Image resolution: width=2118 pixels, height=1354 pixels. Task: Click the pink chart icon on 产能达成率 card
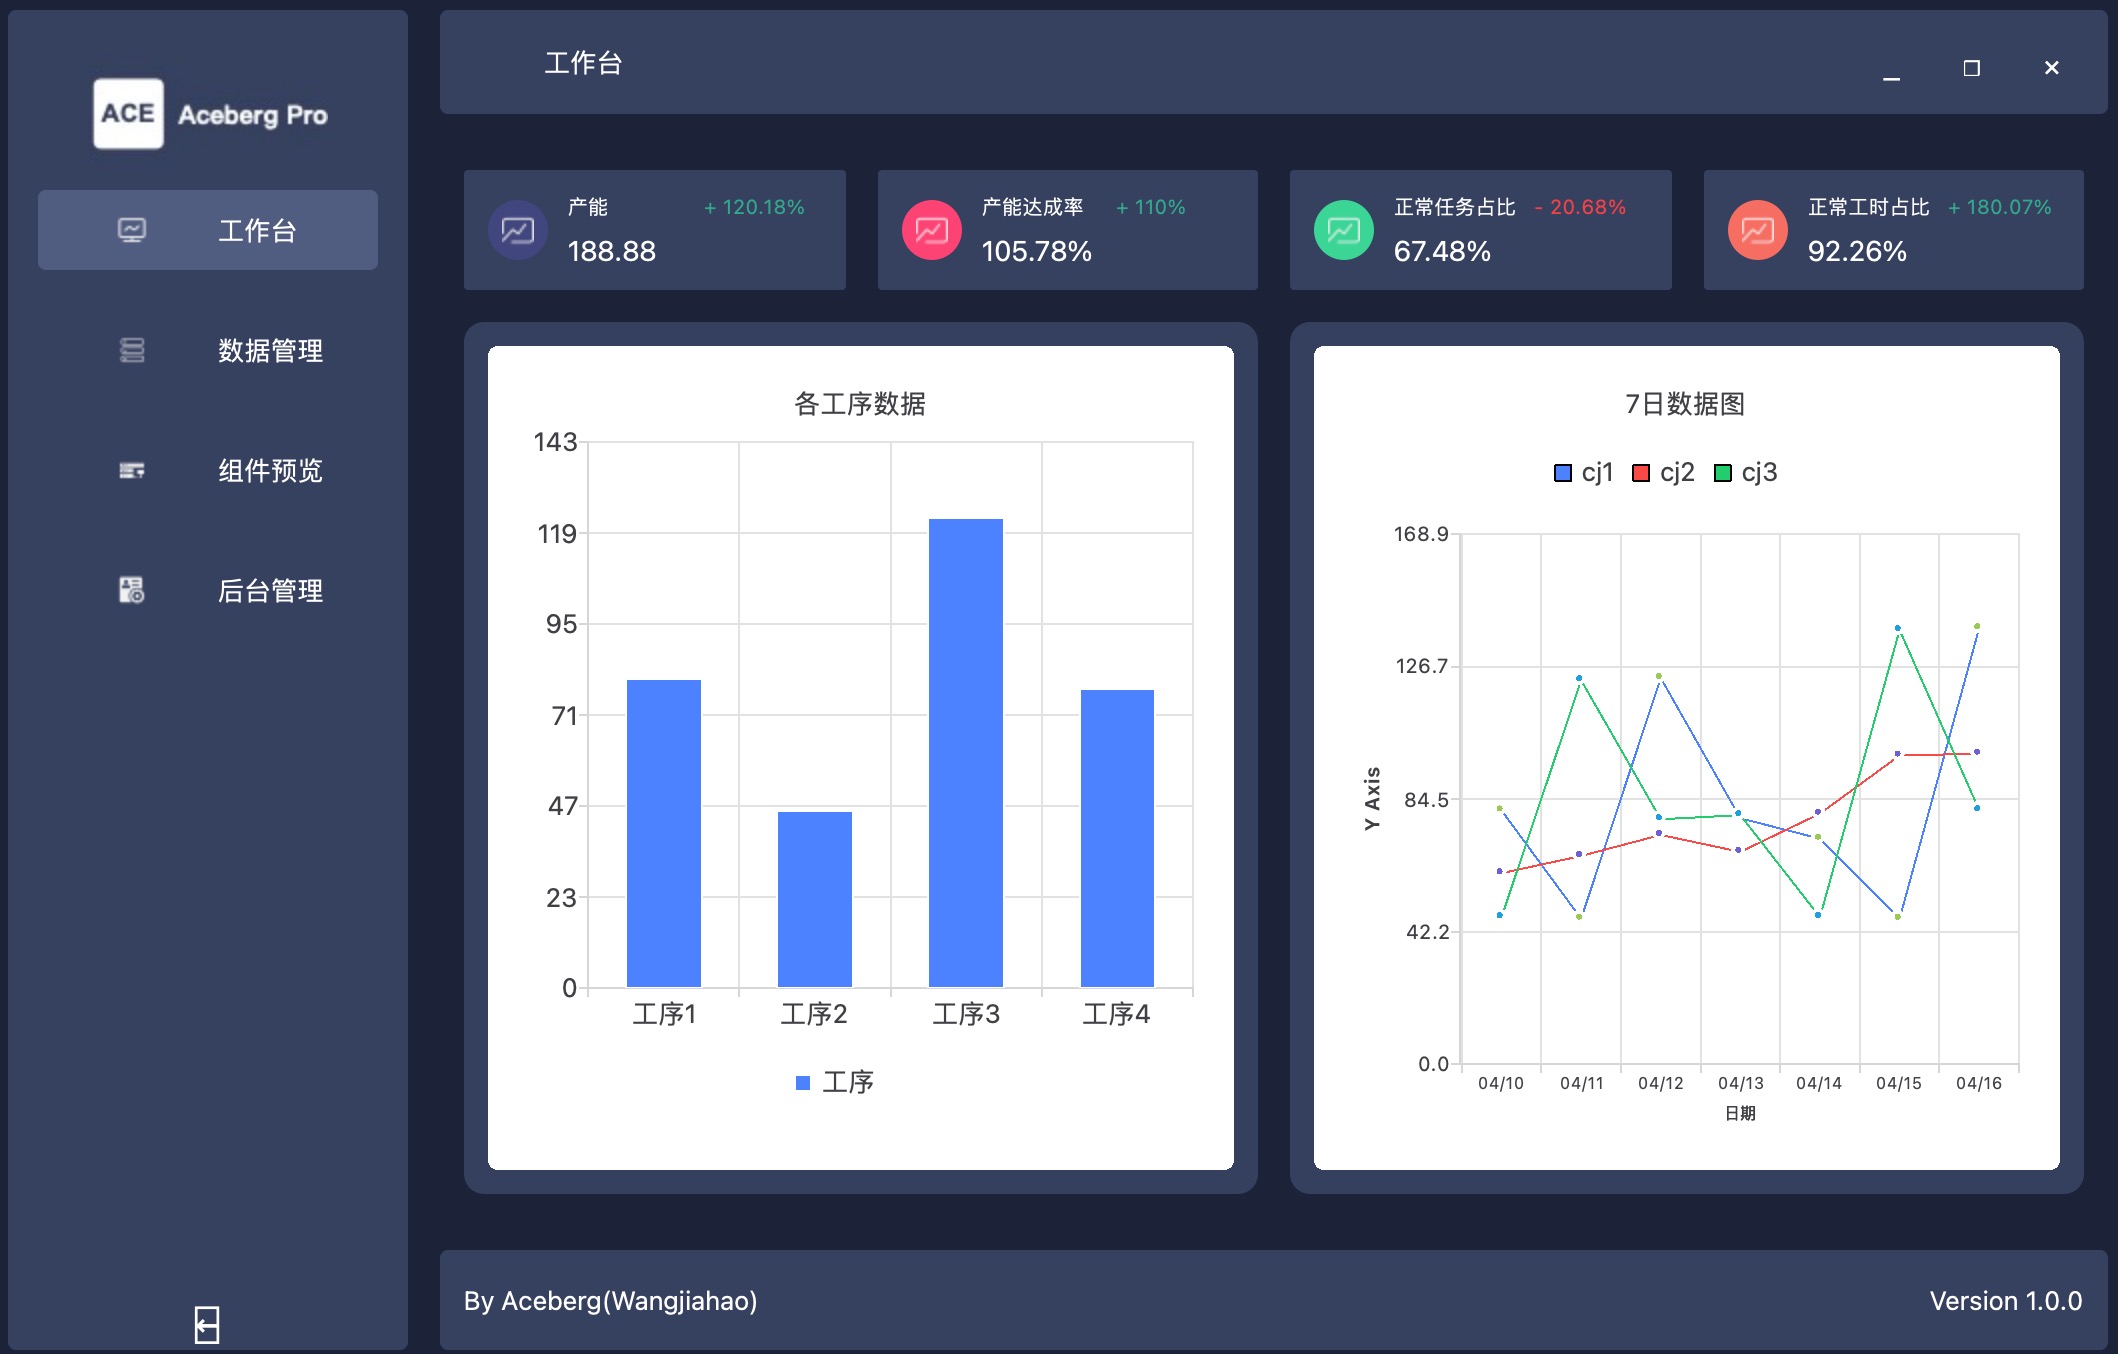click(x=931, y=231)
